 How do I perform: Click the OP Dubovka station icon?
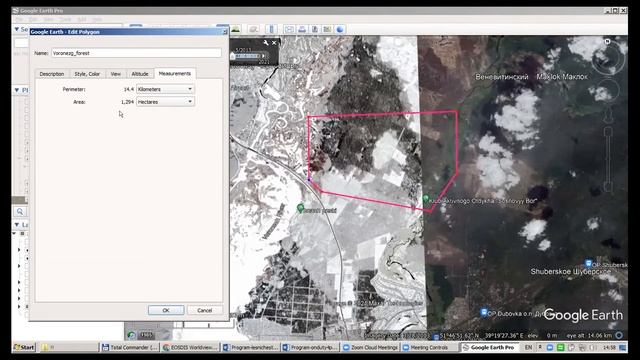point(484,313)
